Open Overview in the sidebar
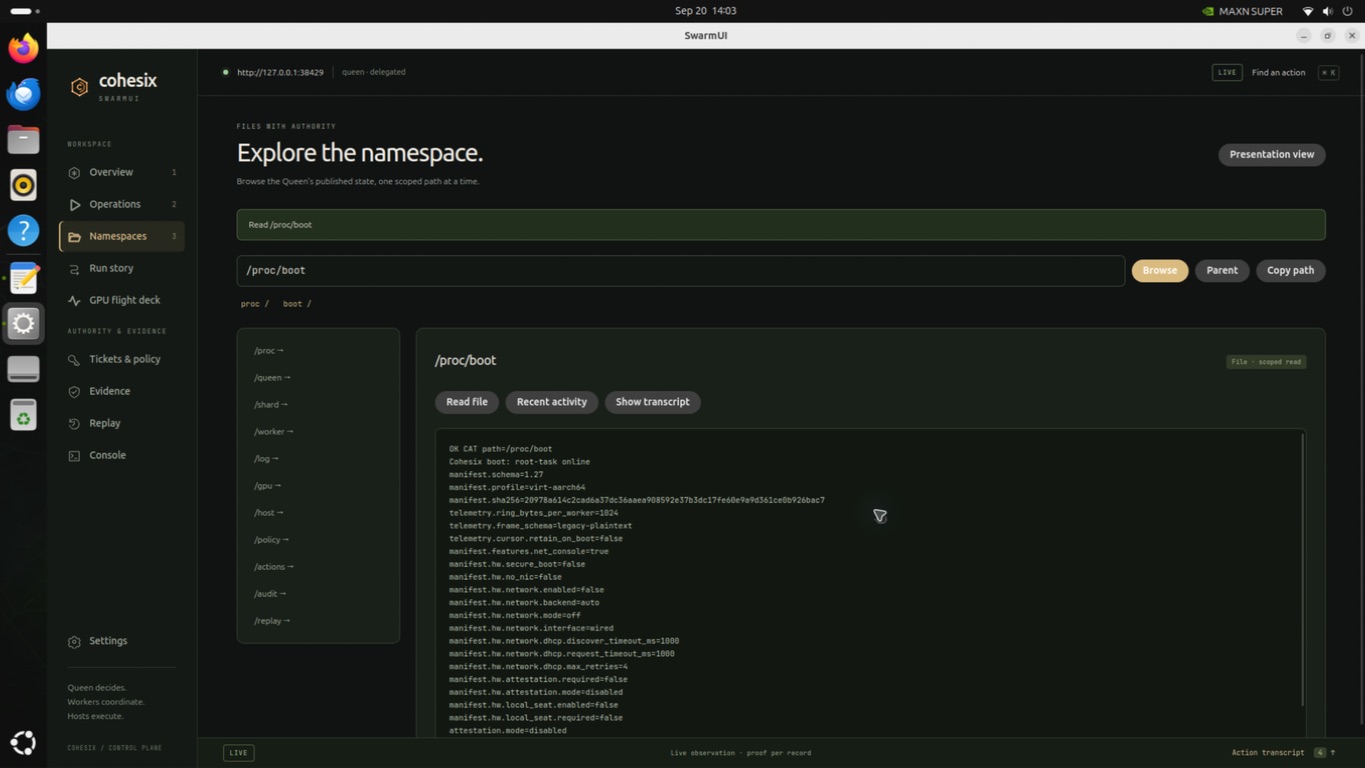The image size is (1365, 768). click(x=121, y=172)
